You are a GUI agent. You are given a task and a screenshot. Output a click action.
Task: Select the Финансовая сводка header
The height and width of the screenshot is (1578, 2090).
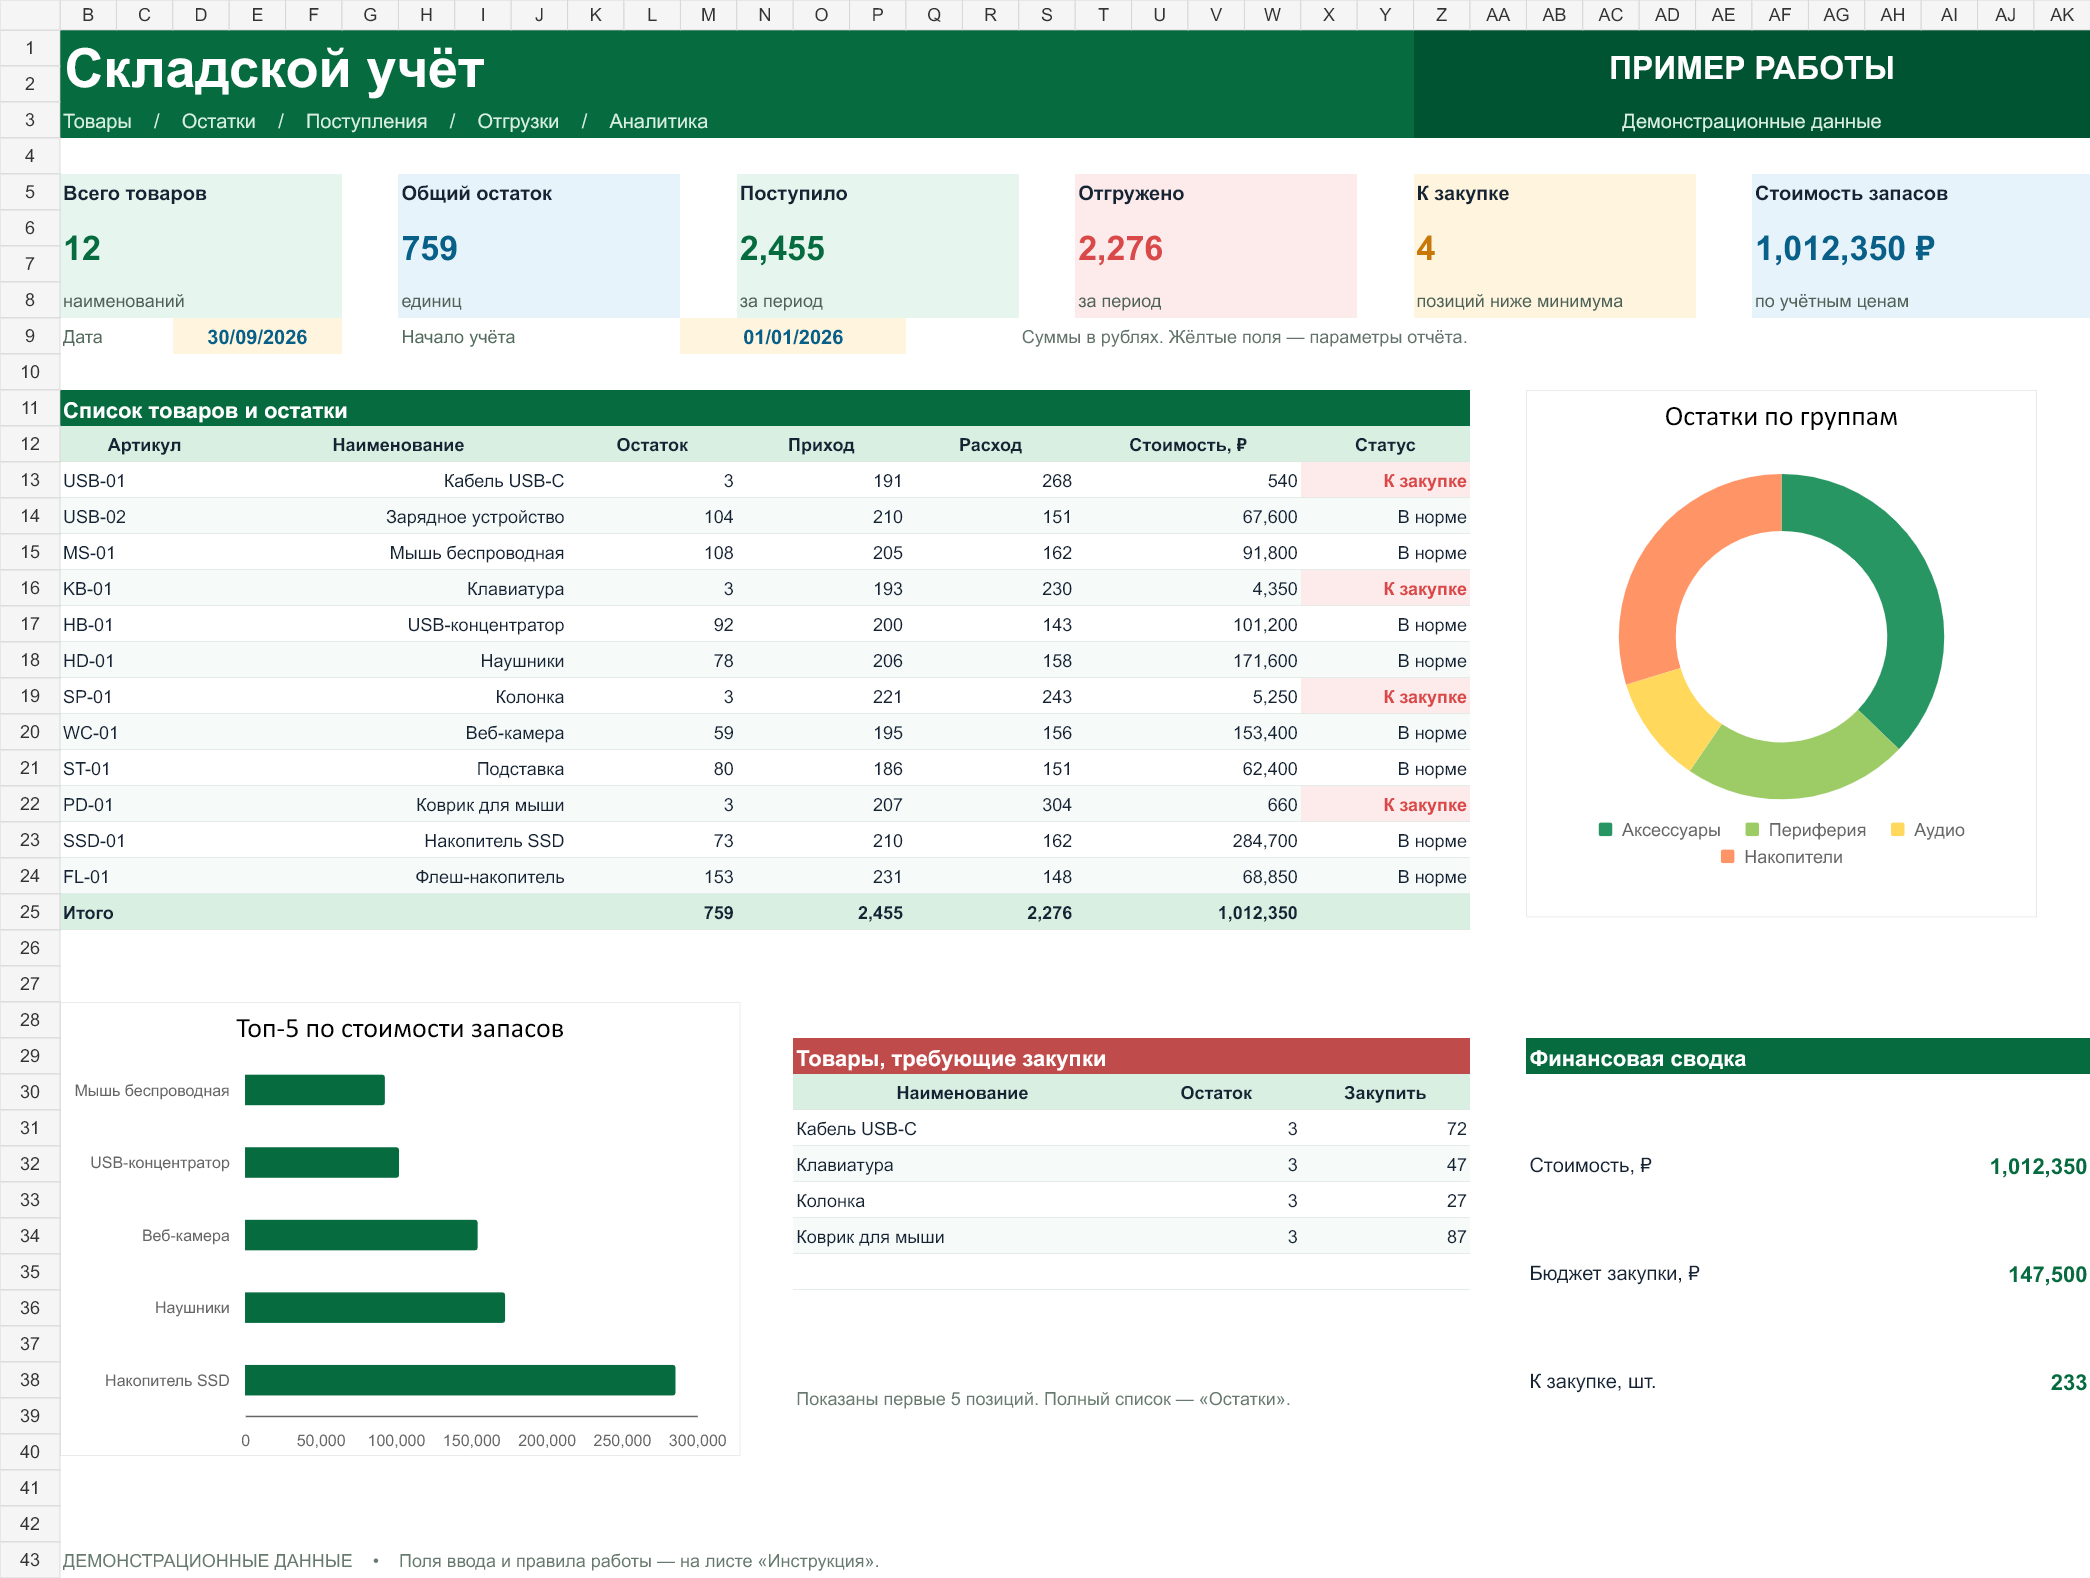point(1807,1057)
